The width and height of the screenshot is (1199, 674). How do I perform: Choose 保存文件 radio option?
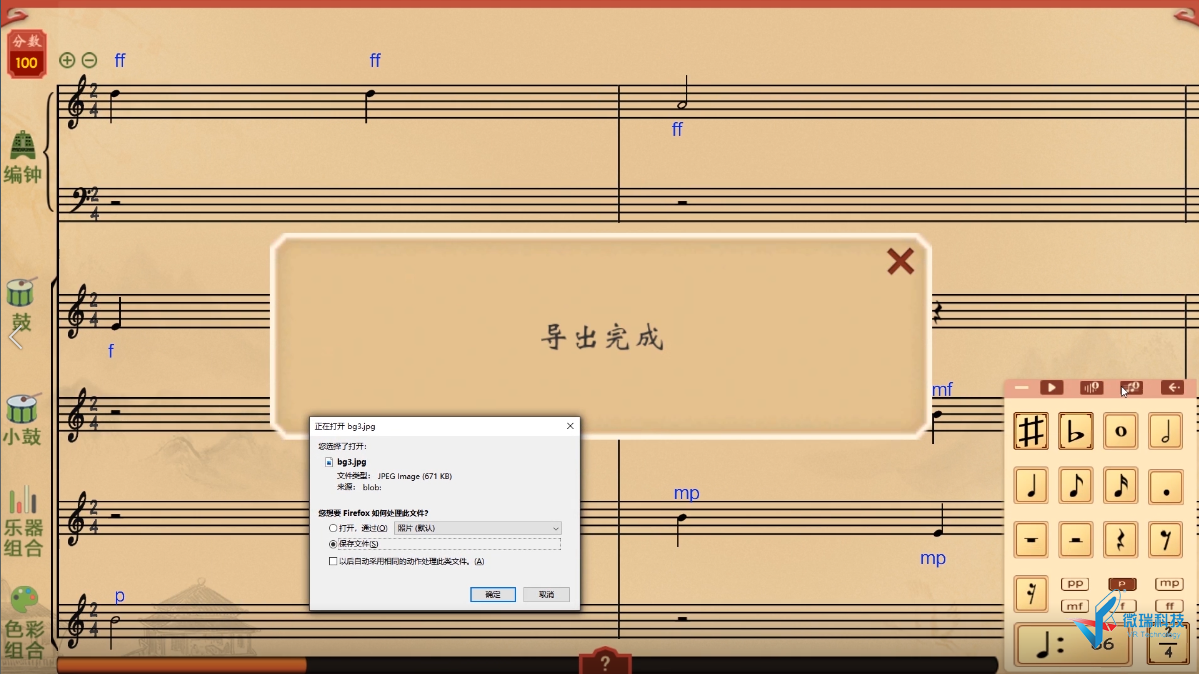coord(333,544)
